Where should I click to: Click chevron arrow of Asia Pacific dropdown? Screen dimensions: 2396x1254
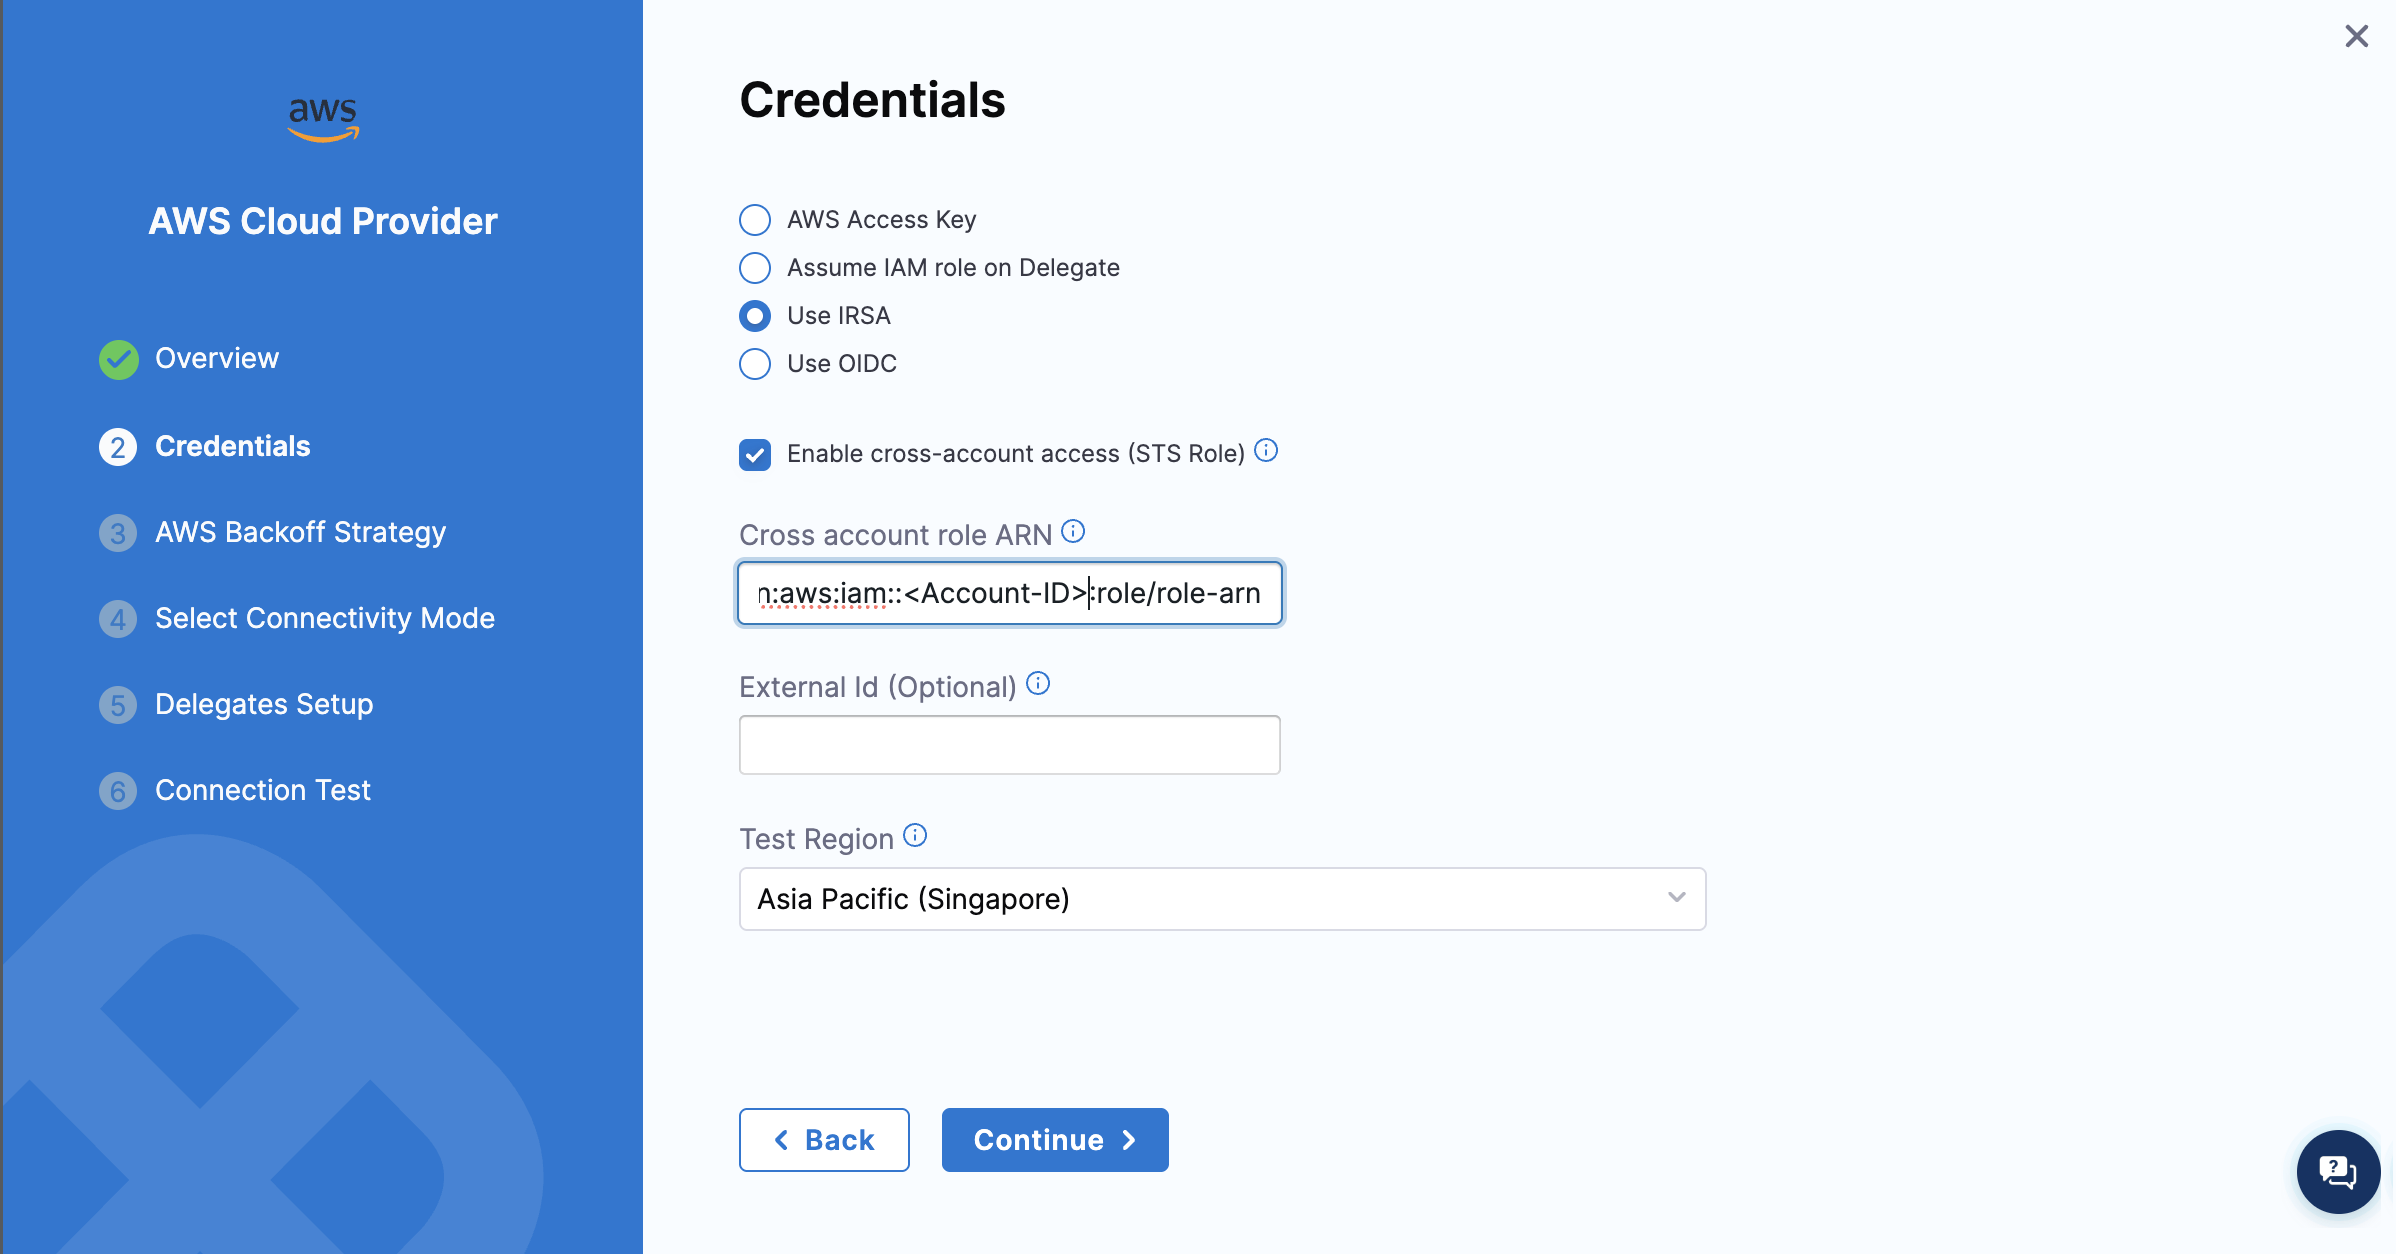[1676, 898]
